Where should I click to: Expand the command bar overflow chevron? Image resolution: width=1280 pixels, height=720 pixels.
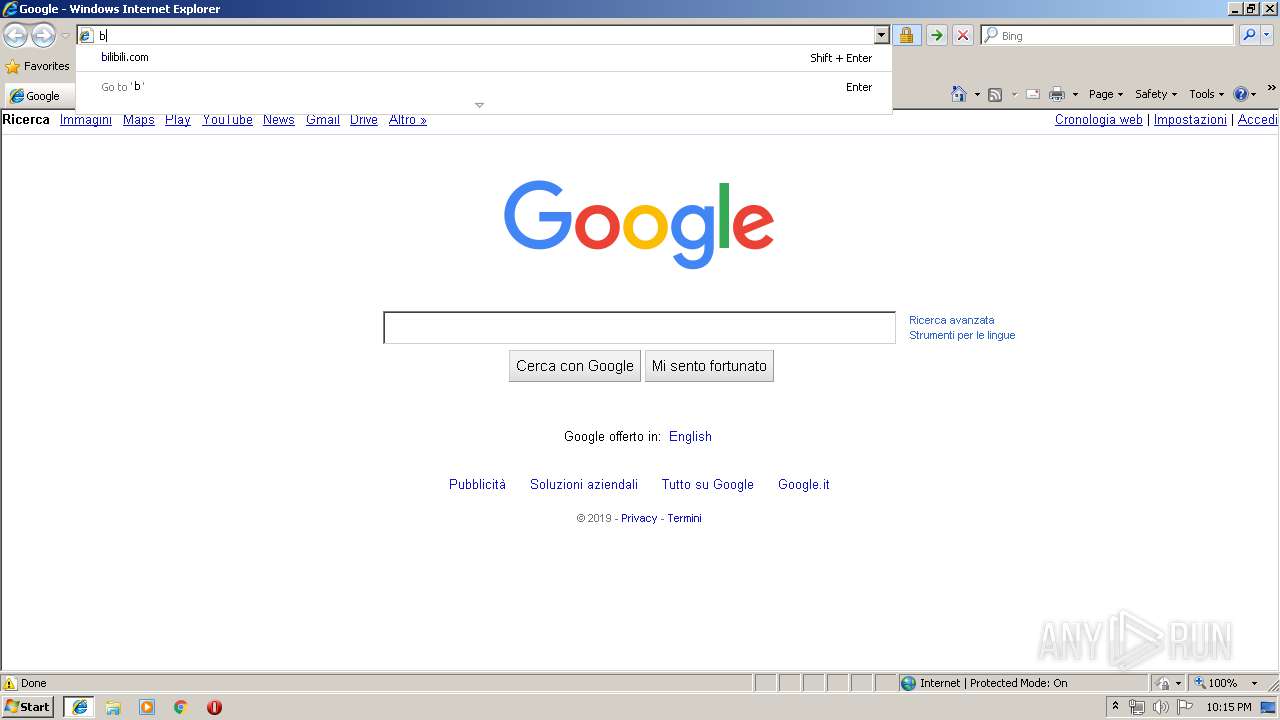tap(1272, 88)
